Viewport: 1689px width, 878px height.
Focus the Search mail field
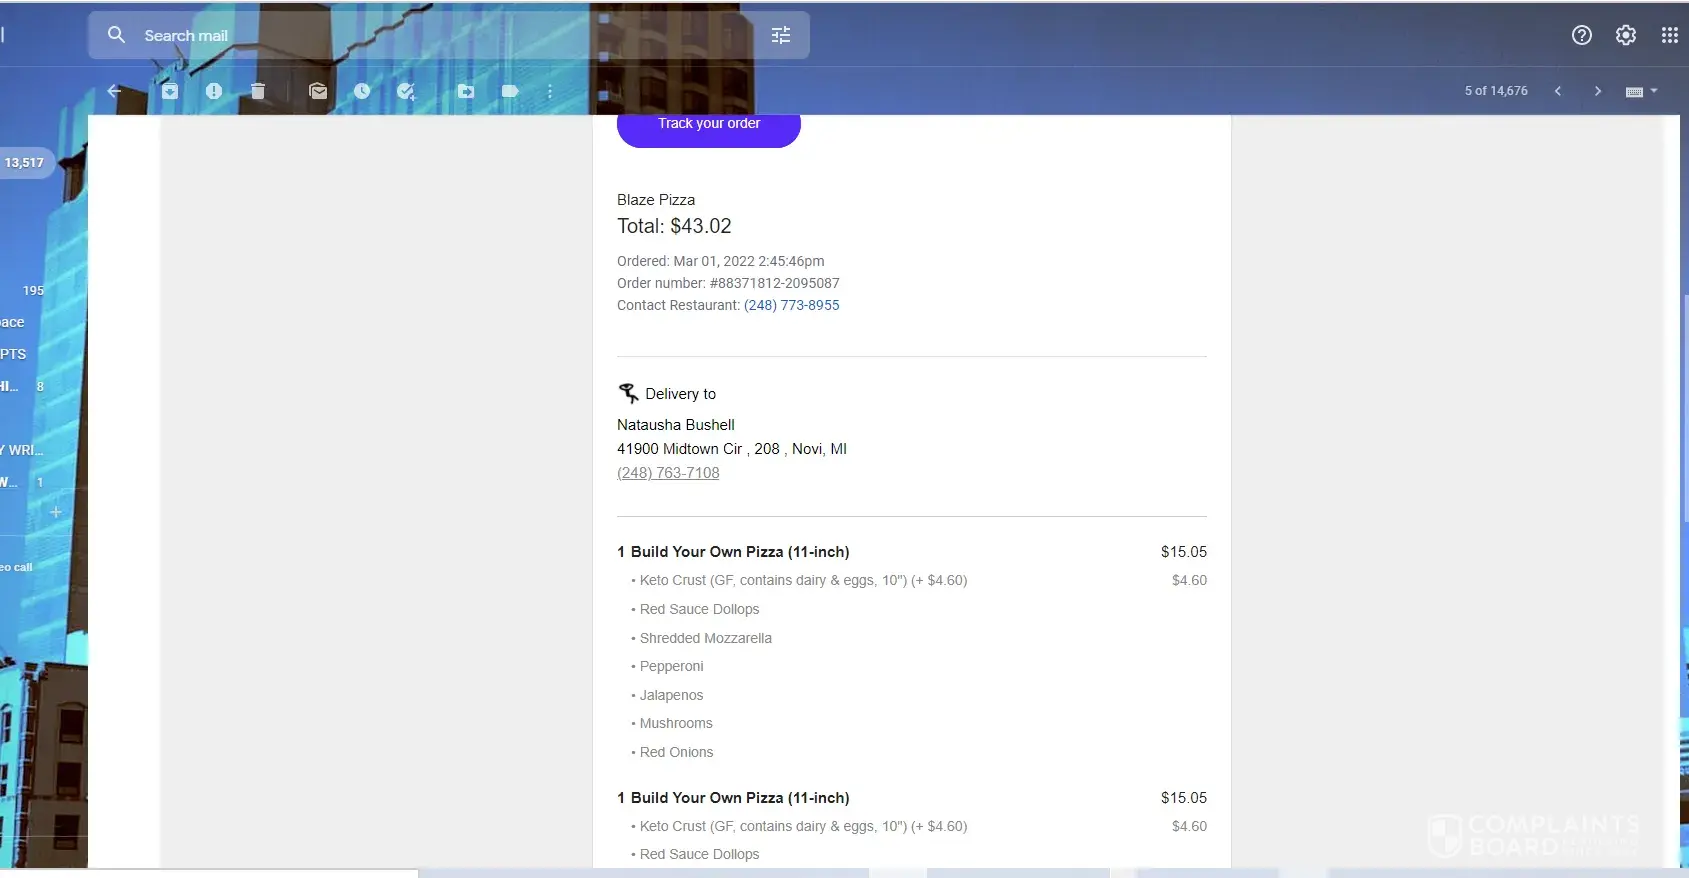(x=448, y=35)
